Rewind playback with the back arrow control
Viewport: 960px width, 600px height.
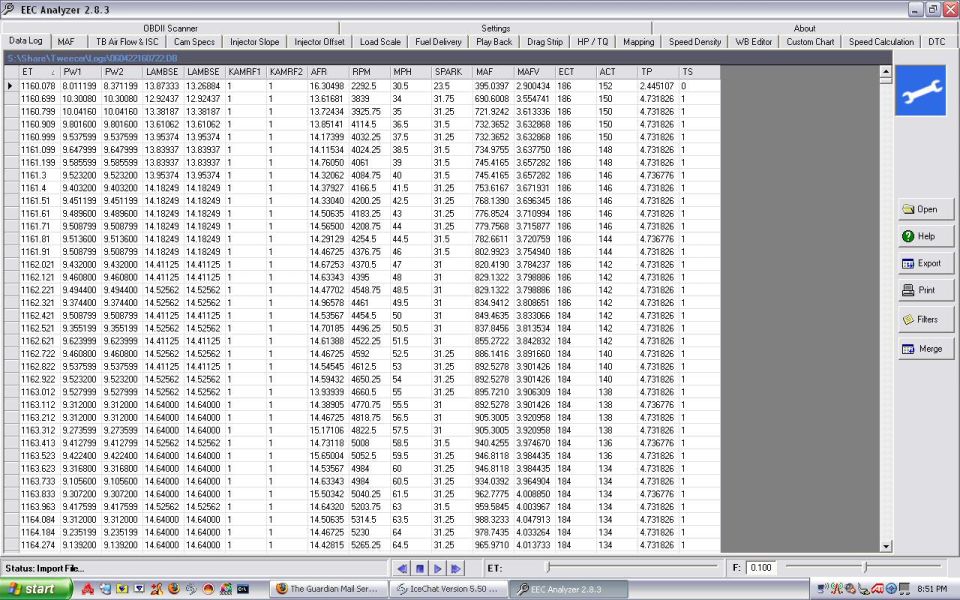[402, 569]
